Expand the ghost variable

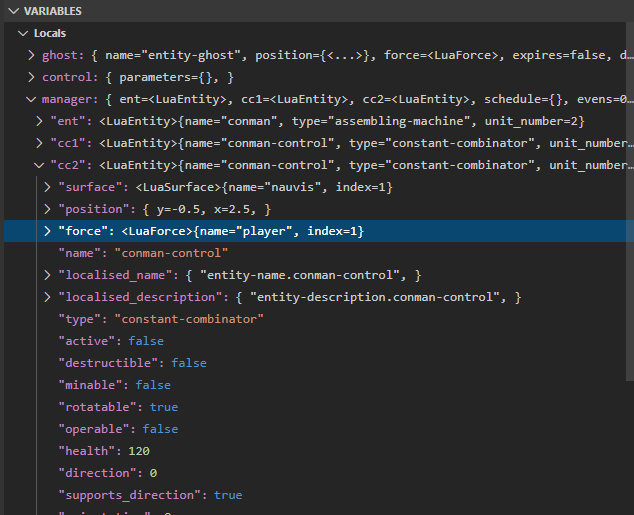coord(31,55)
